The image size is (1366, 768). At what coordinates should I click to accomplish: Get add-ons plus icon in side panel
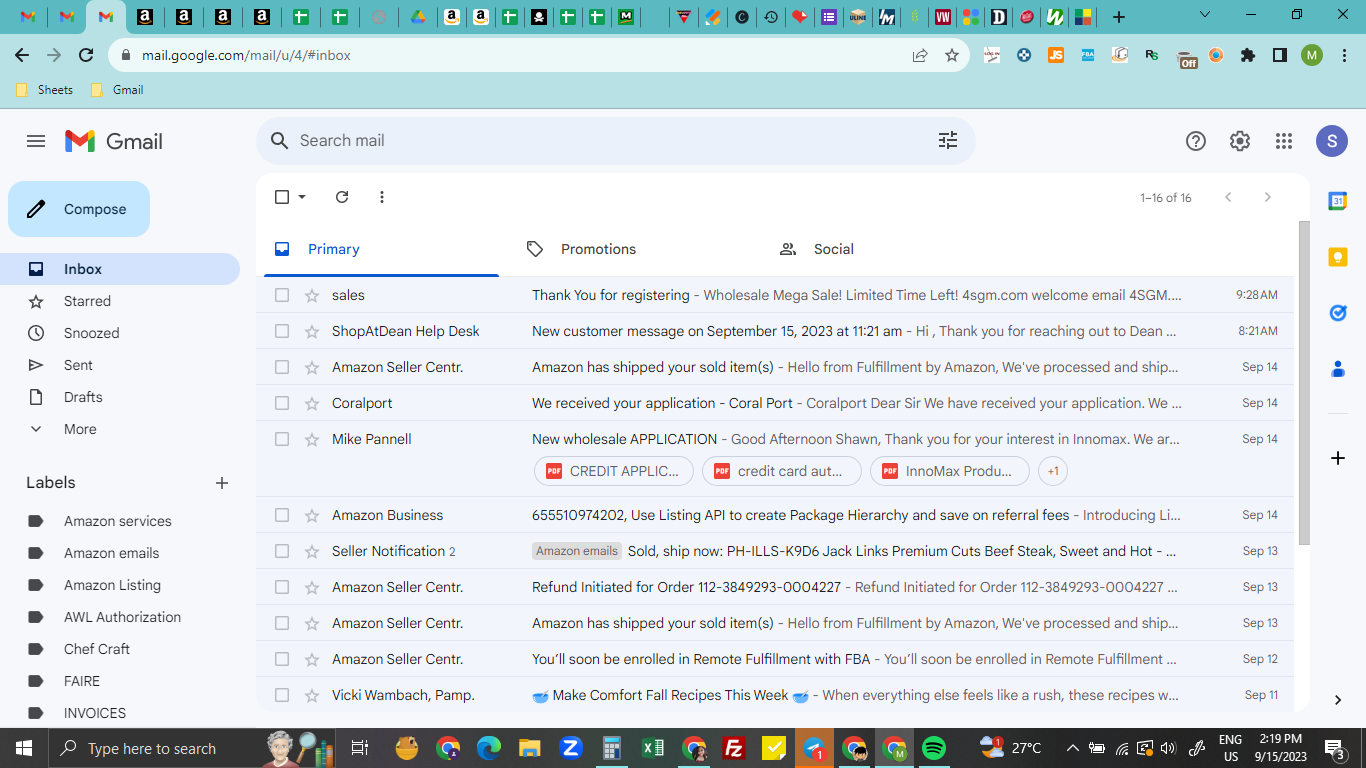tap(1337, 458)
